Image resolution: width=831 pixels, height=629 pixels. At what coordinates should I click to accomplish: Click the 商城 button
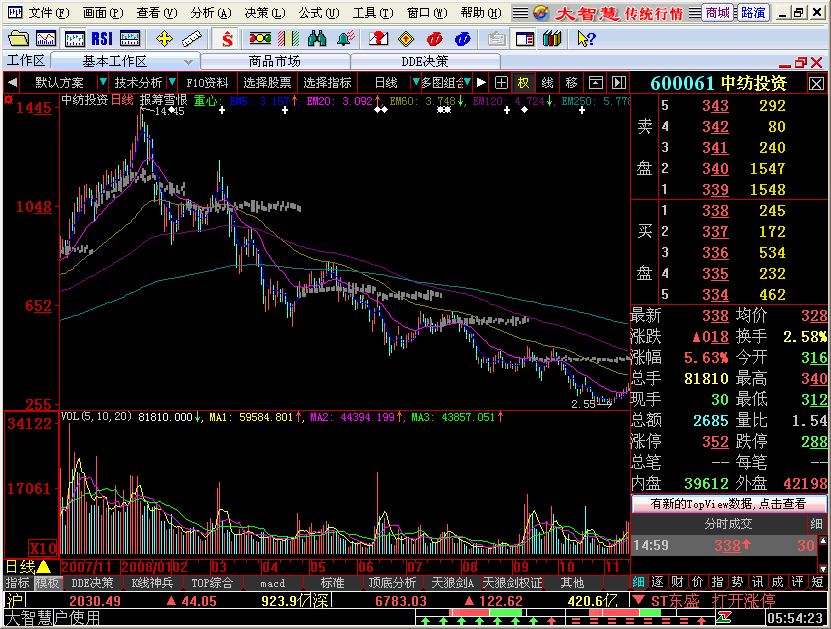coord(718,13)
